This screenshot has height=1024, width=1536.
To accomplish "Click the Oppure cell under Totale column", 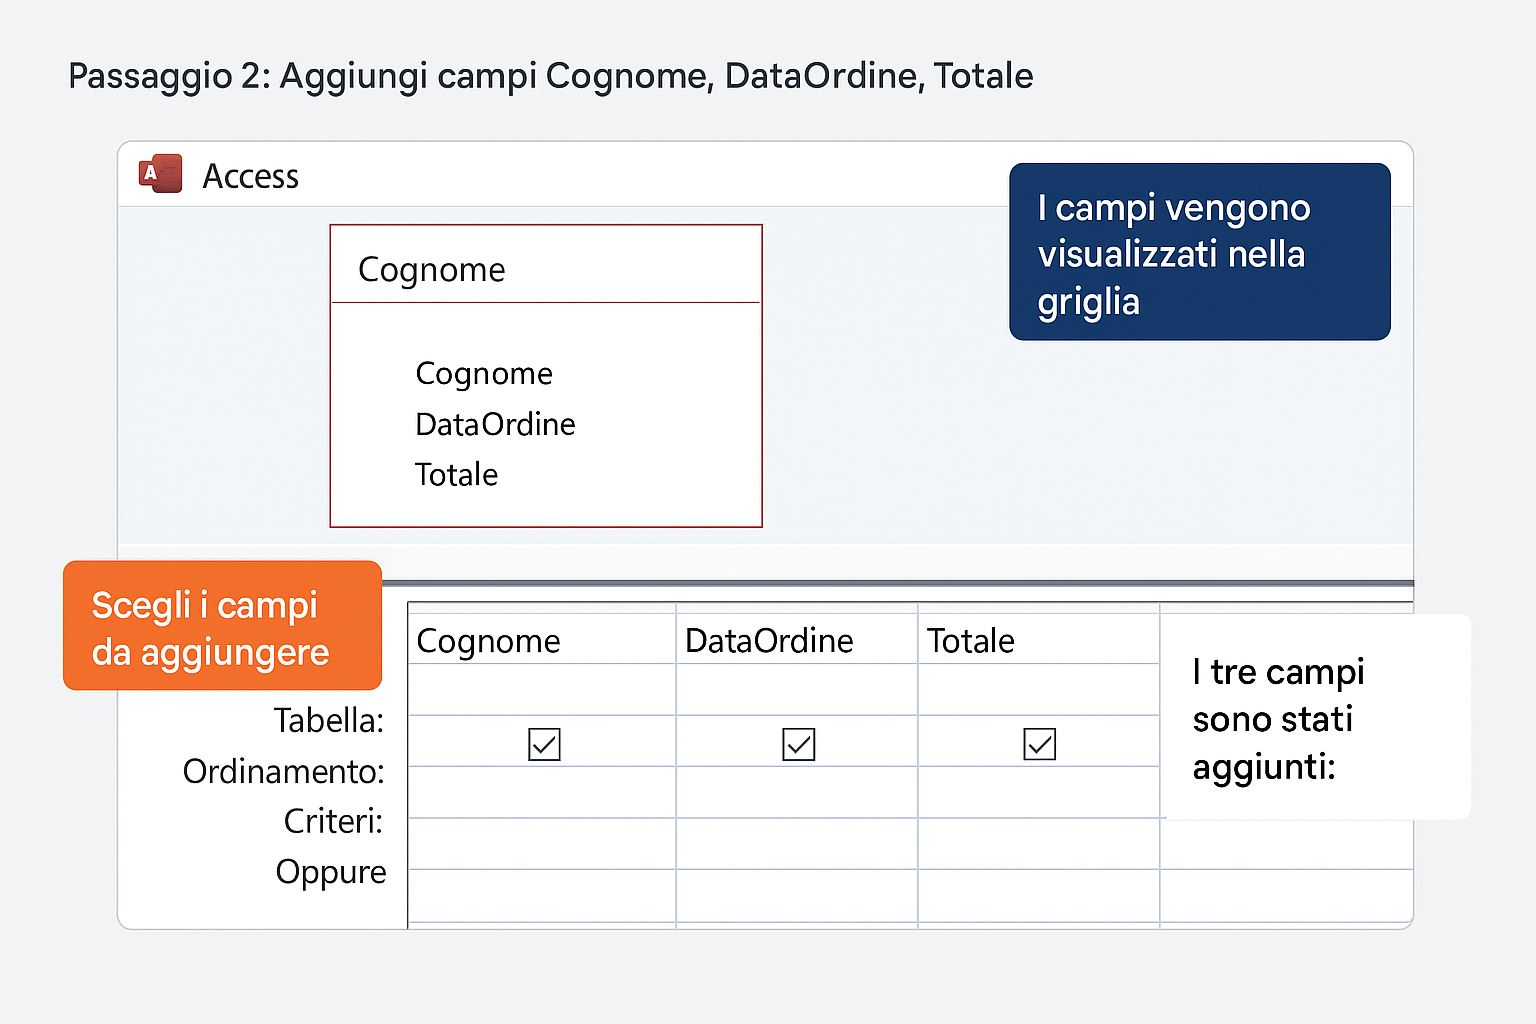I will point(1038,895).
